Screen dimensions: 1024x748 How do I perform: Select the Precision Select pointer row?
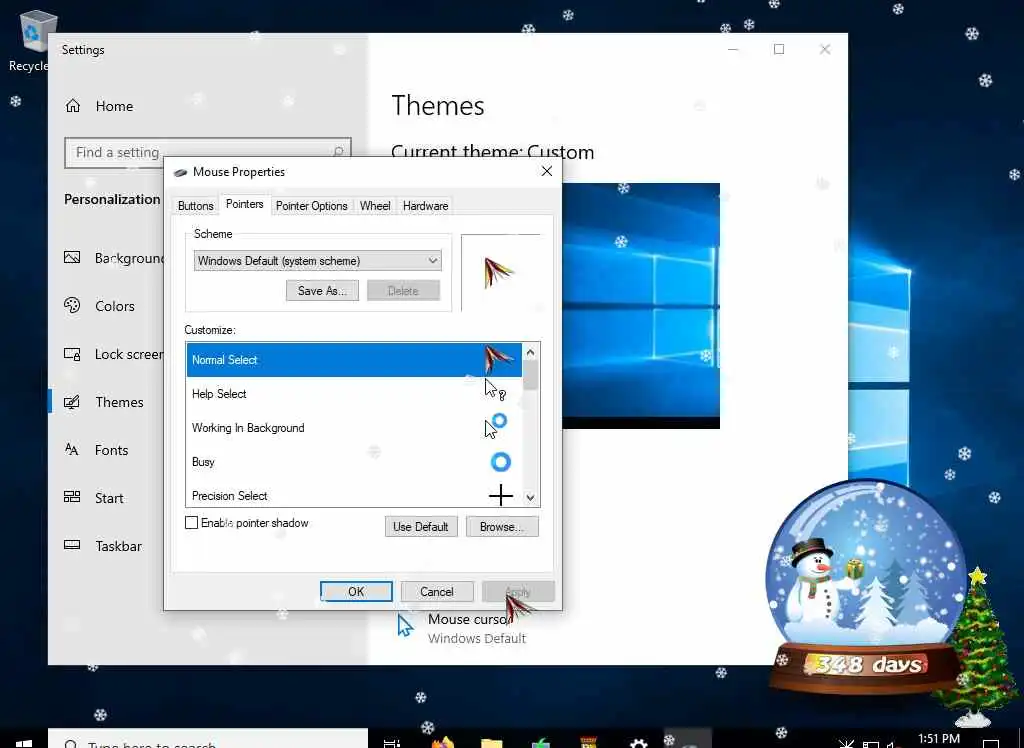354,495
